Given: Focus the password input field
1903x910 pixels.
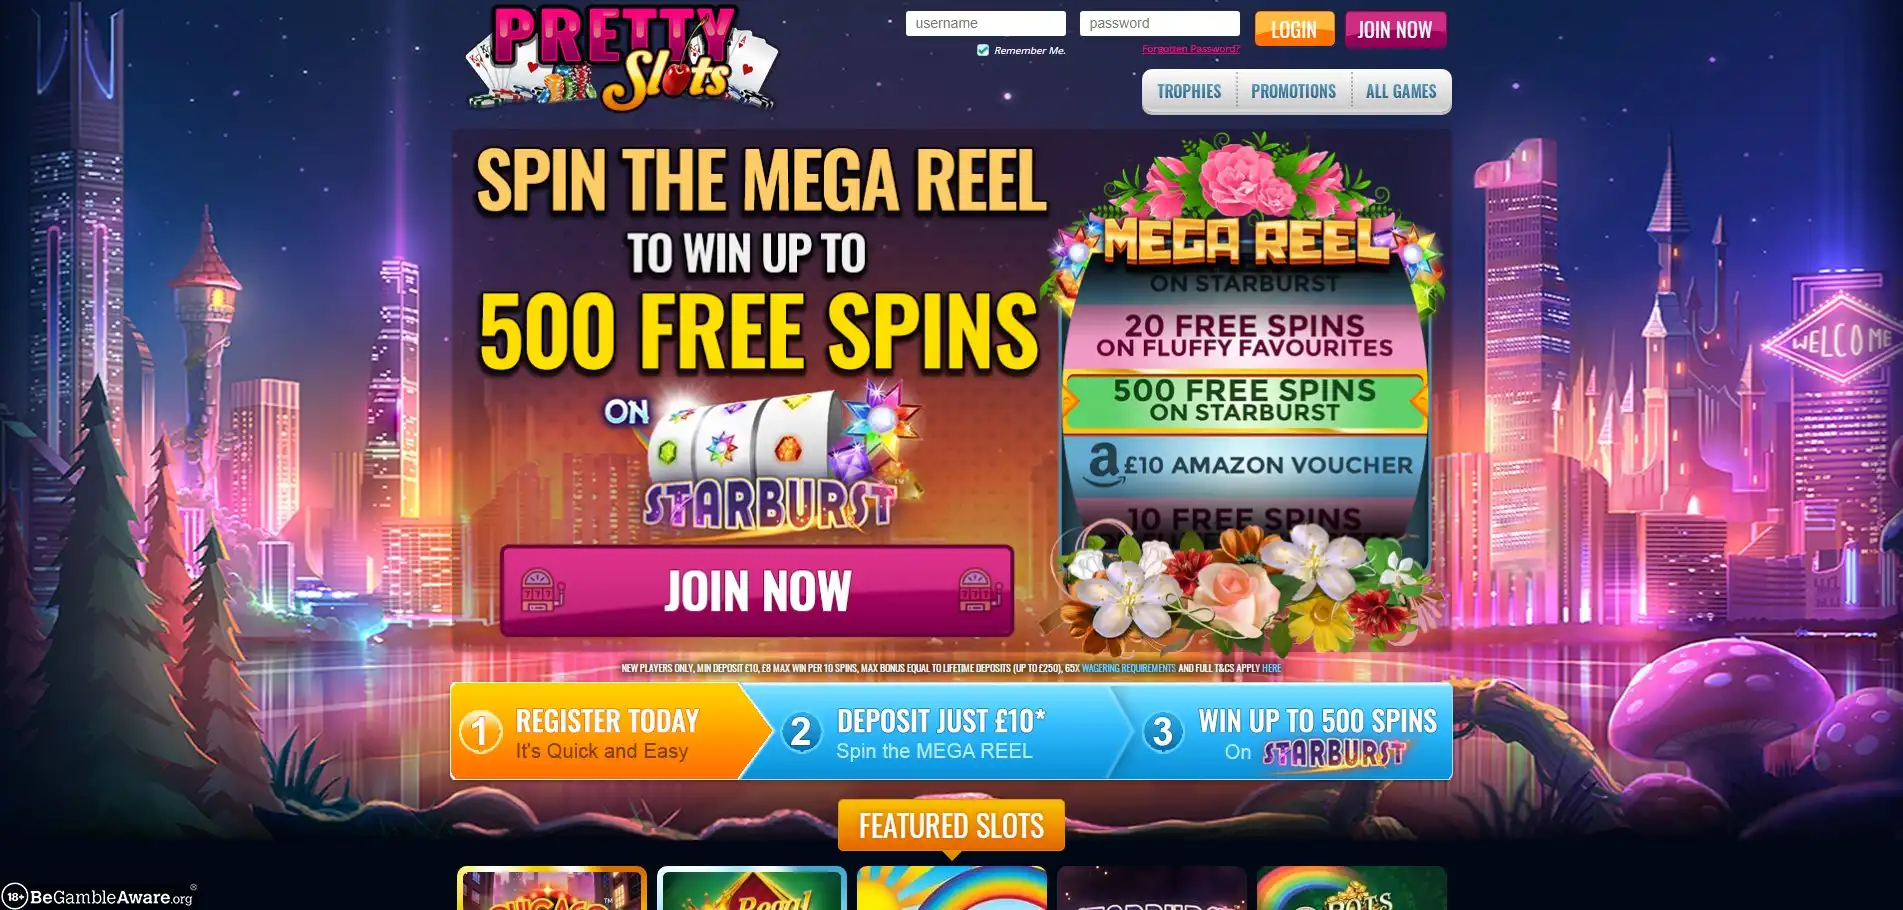Looking at the screenshot, I should [x=1159, y=23].
